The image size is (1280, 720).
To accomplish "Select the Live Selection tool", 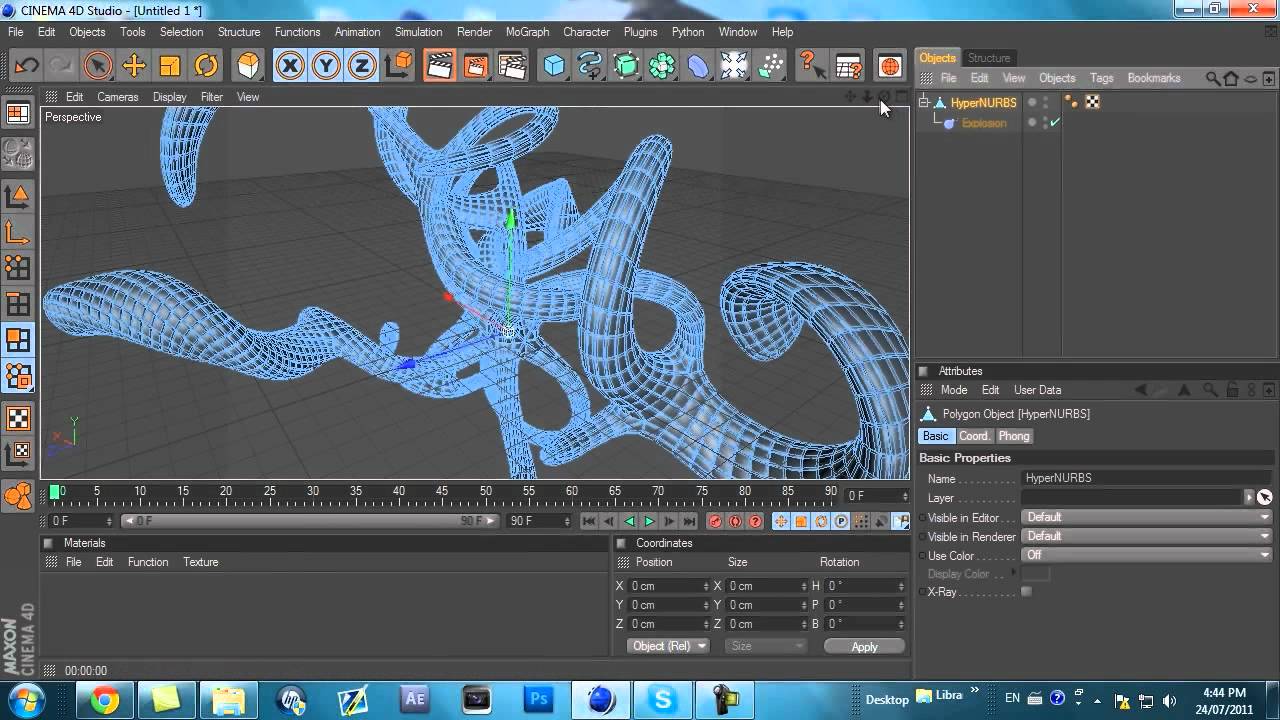I will 98,66.
